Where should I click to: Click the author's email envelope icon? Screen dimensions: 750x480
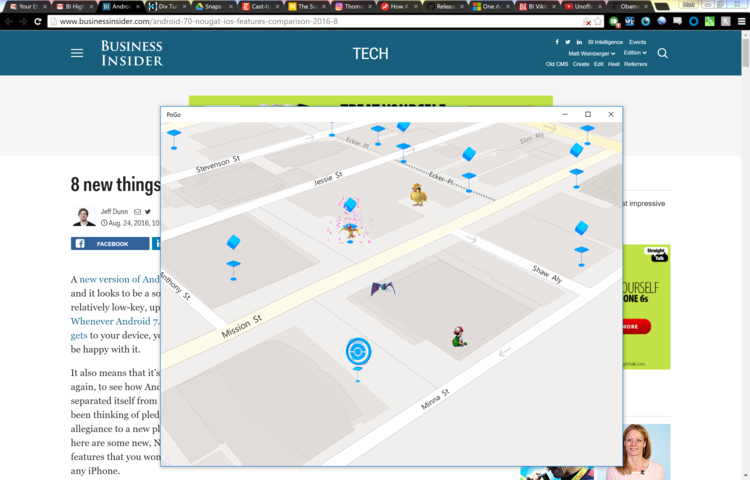pyautogui.click(x=137, y=212)
